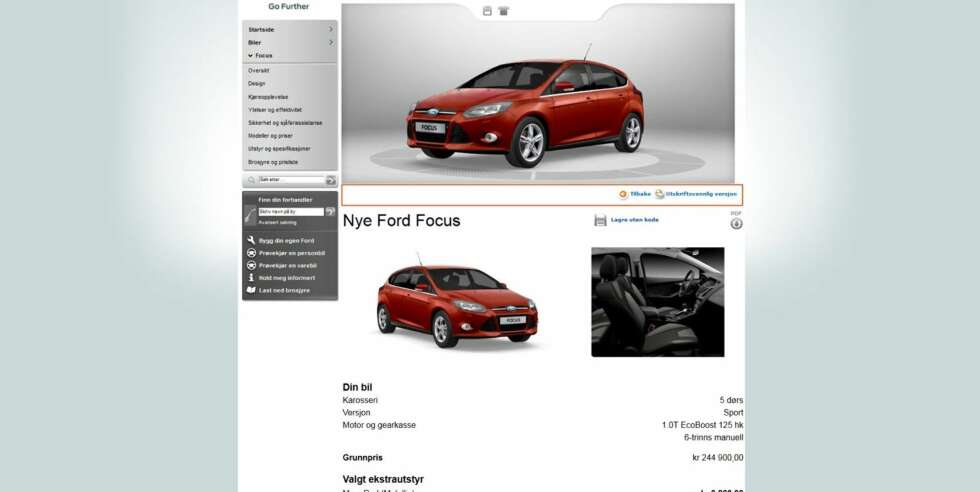Open Modeller og priser menu item
Viewport: 980px width, 492px height.
(x=270, y=136)
